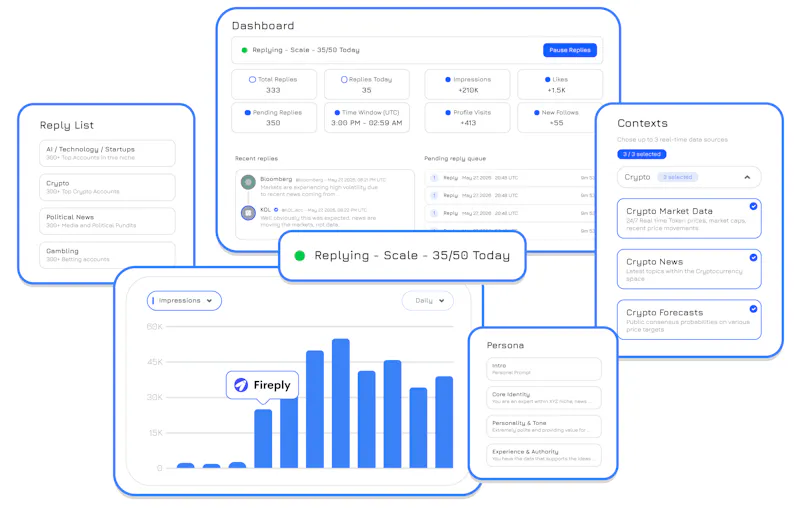Open the Daily interval dropdown
Viewport: 800px width, 508px height.
428,300
